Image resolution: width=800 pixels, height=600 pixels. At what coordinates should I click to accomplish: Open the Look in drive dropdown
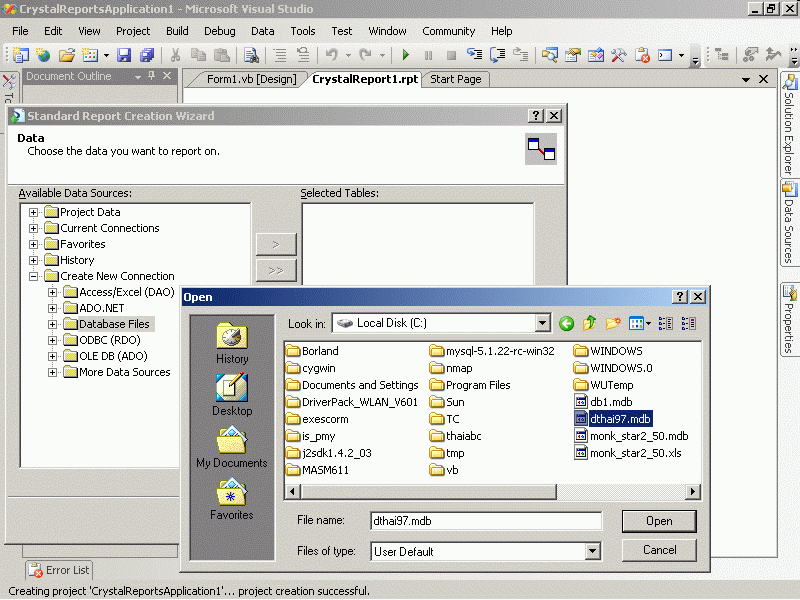(543, 323)
